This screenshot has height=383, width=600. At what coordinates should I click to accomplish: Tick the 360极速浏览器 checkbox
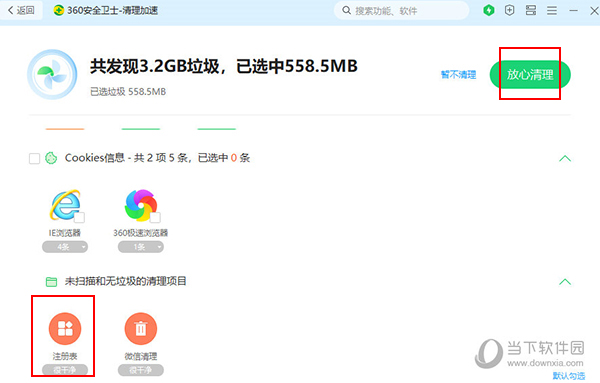click(x=155, y=218)
